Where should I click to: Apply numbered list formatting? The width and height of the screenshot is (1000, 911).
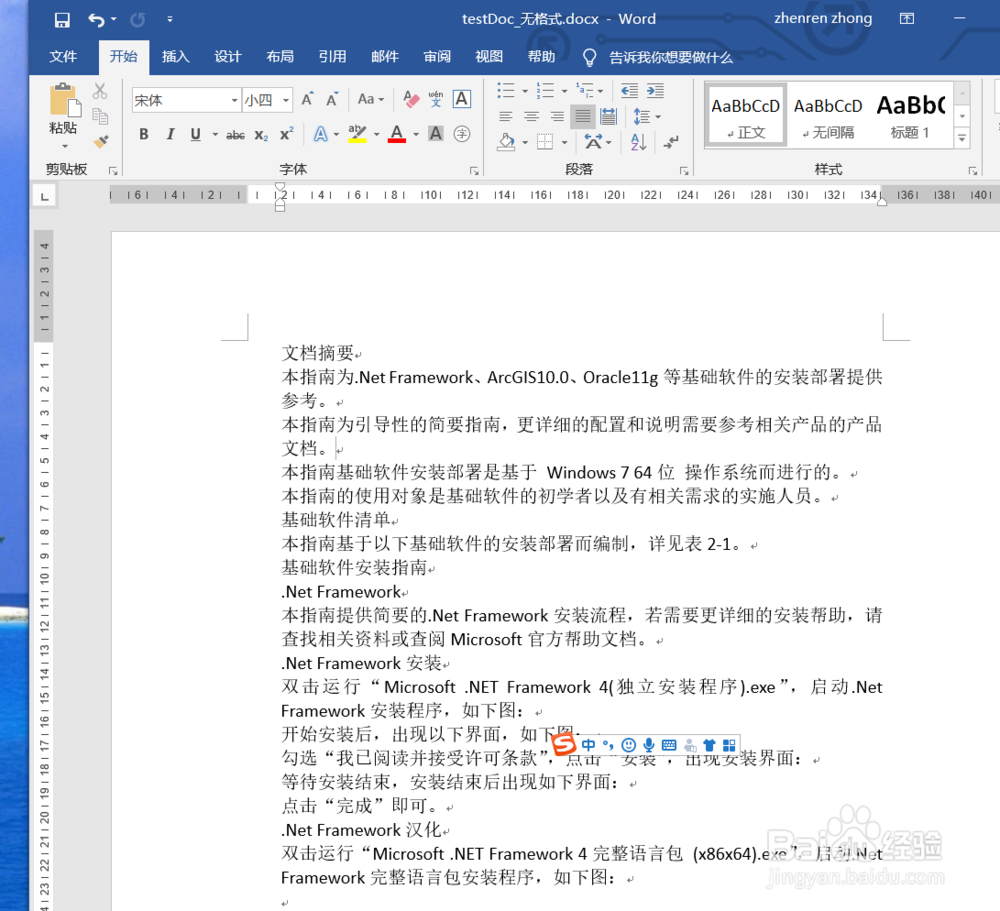coord(545,91)
